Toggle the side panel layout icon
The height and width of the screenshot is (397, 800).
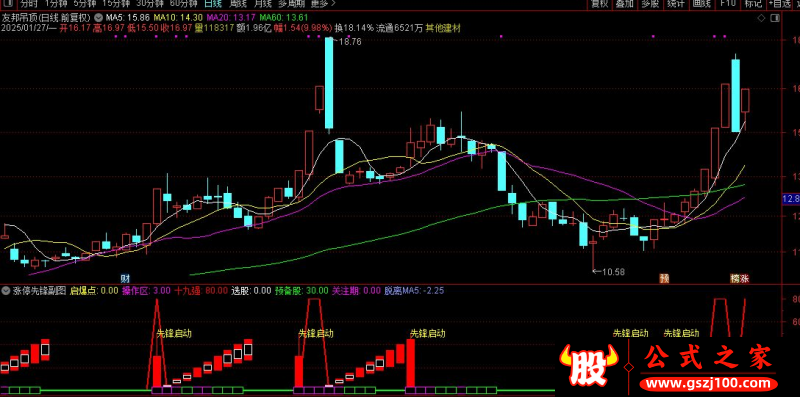[776, 18]
